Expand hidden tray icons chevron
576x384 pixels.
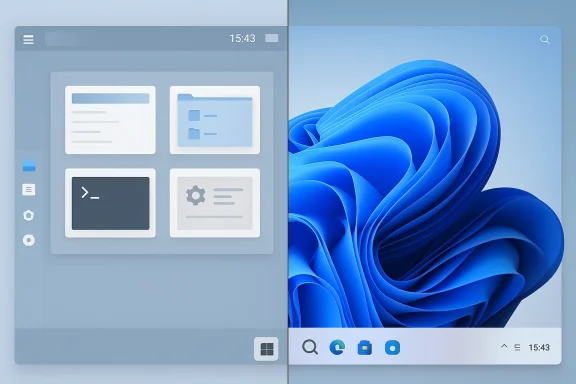tap(504, 346)
